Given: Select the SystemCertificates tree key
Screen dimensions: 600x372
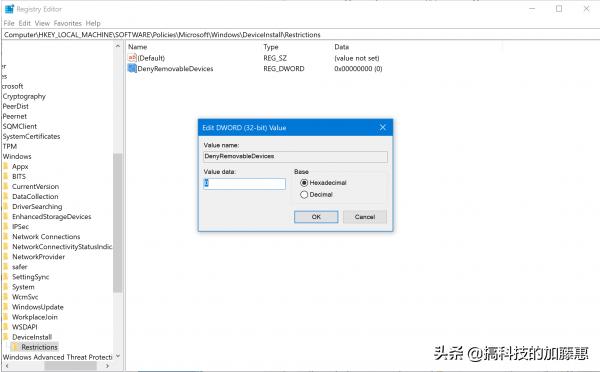Looking at the screenshot, I should click(31, 136).
